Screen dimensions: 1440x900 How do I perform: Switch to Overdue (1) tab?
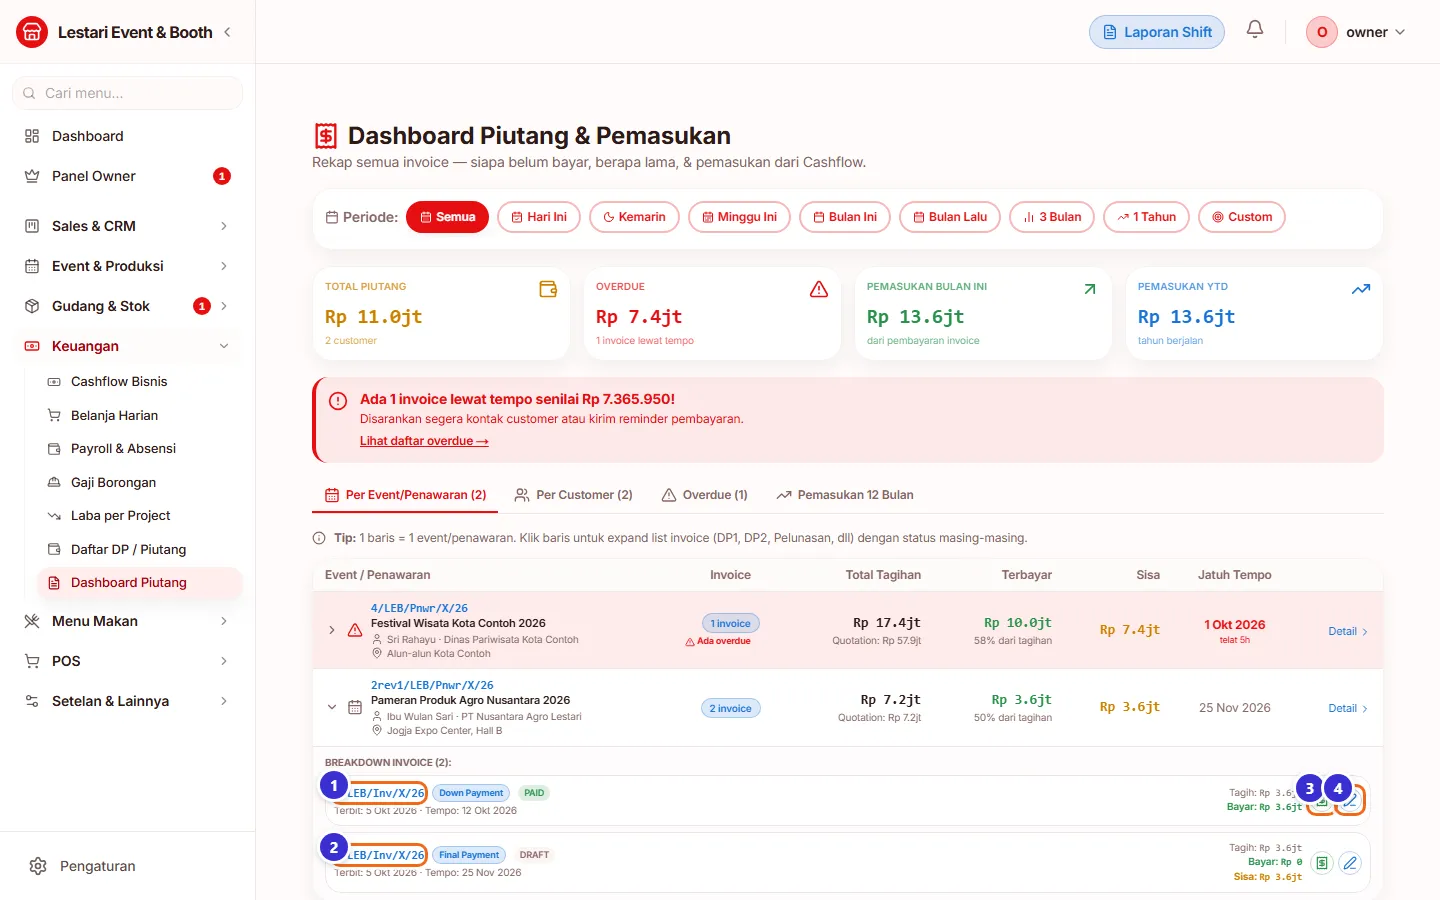[x=705, y=495]
